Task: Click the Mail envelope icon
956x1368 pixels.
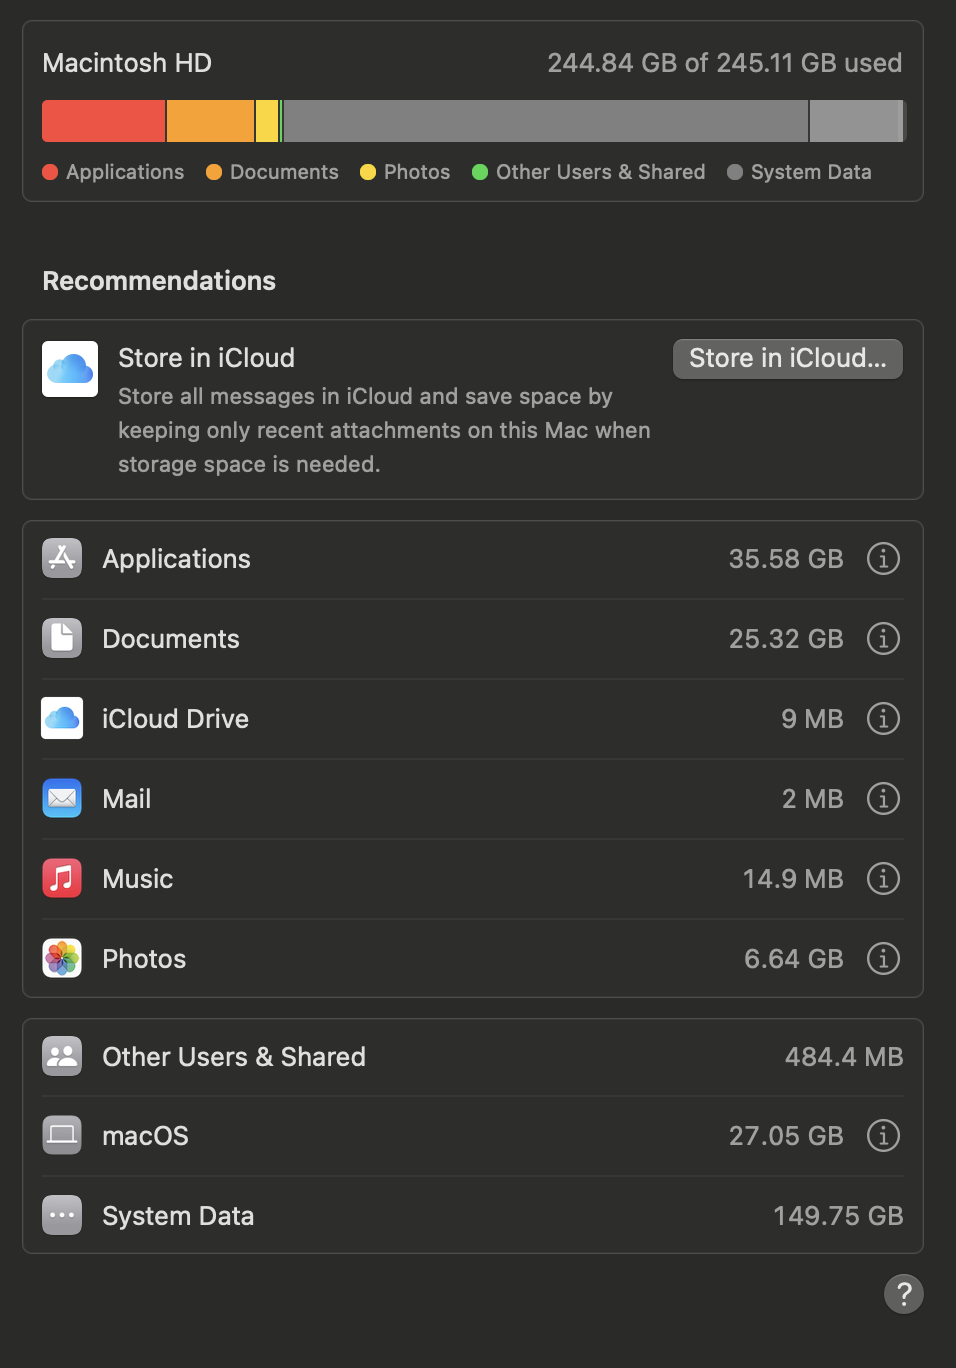Action: tap(61, 798)
